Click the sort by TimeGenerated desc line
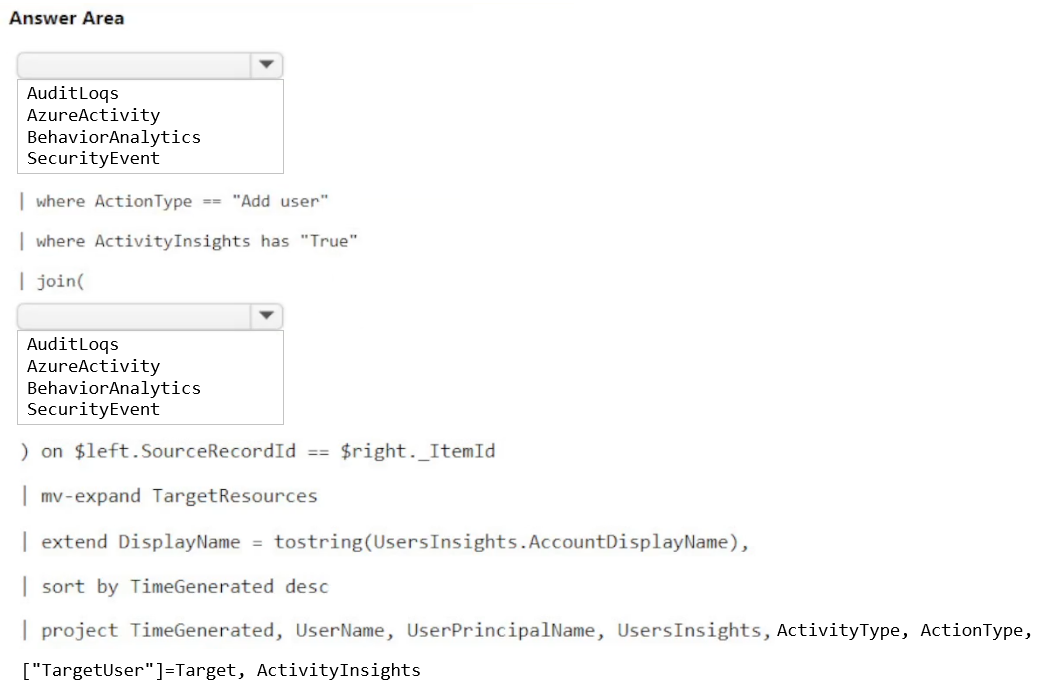Image resolution: width=1045 pixels, height=697 pixels. (x=184, y=586)
